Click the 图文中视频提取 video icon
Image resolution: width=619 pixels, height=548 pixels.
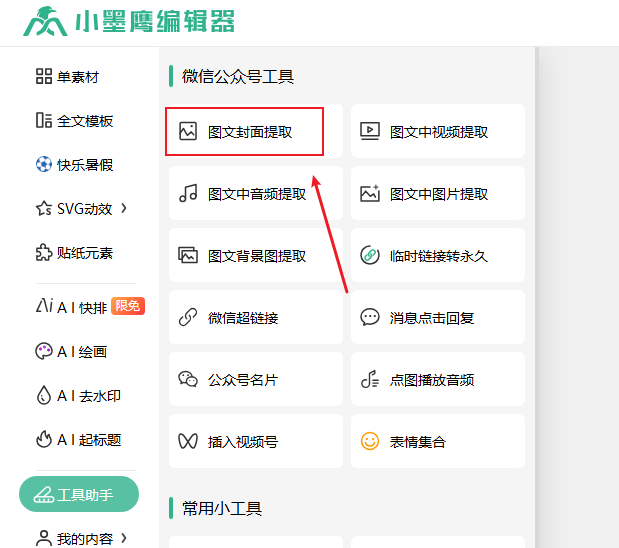click(369, 131)
